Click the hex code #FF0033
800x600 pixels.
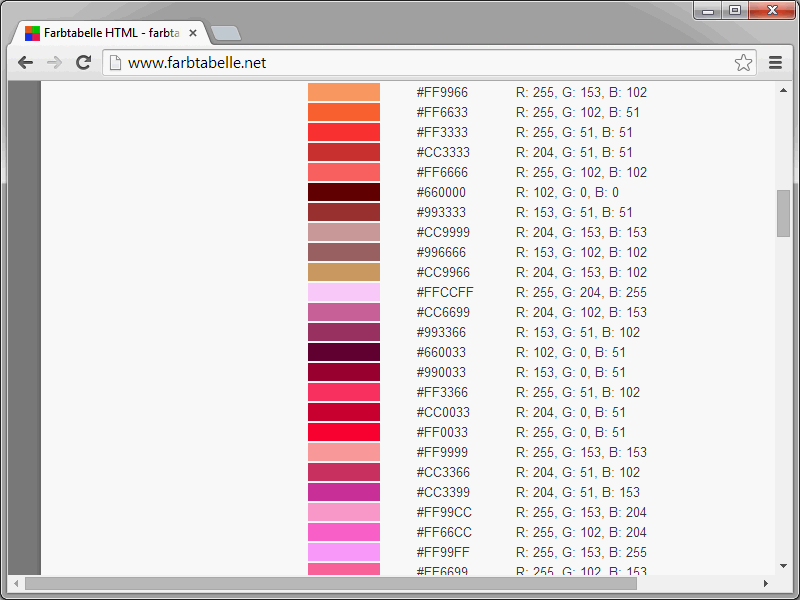(442, 432)
